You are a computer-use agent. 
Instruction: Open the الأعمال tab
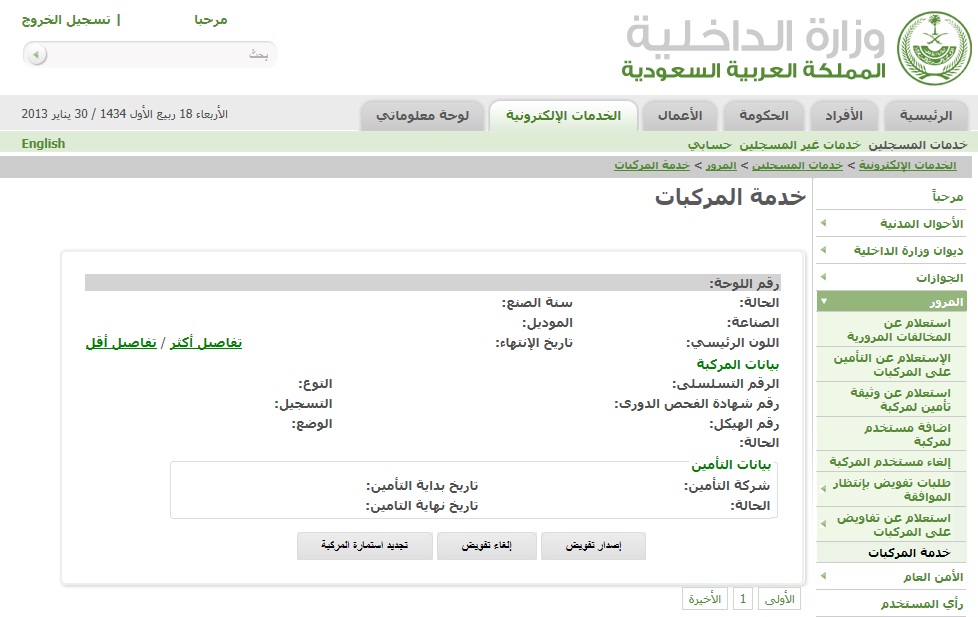pos(680,115)
